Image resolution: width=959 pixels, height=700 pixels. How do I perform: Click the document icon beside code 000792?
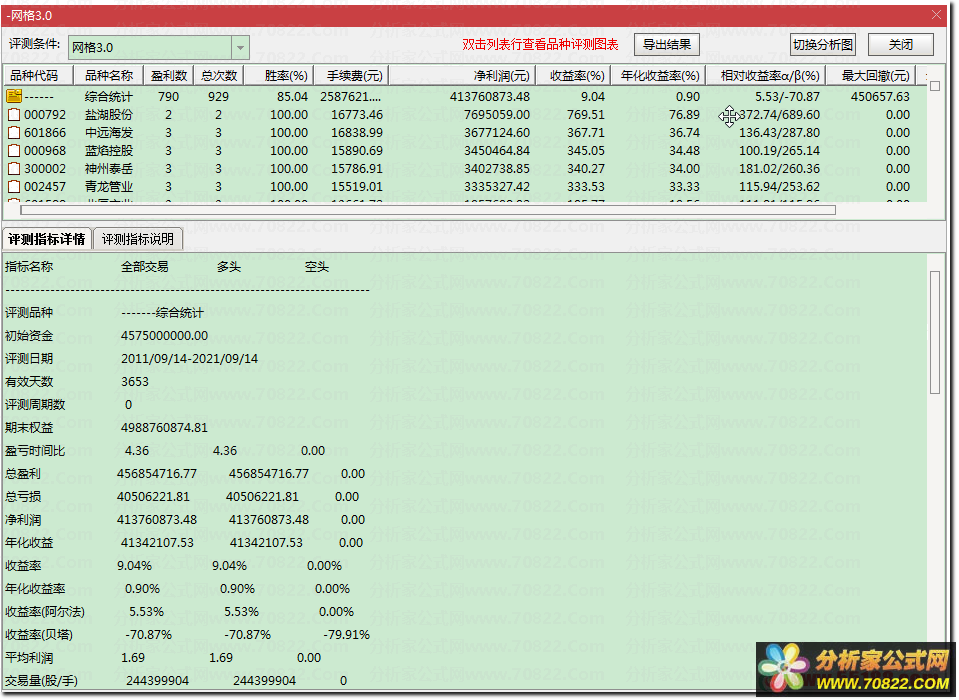click(14, 115)
